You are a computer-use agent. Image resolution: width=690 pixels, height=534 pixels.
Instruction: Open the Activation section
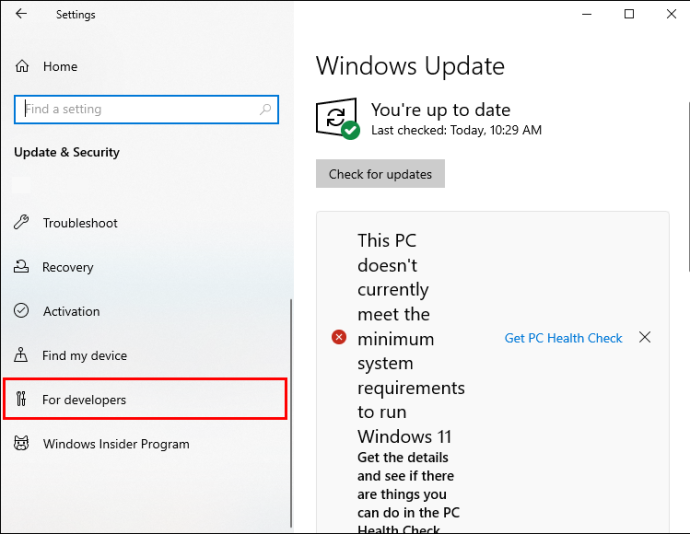pos(145,311)
